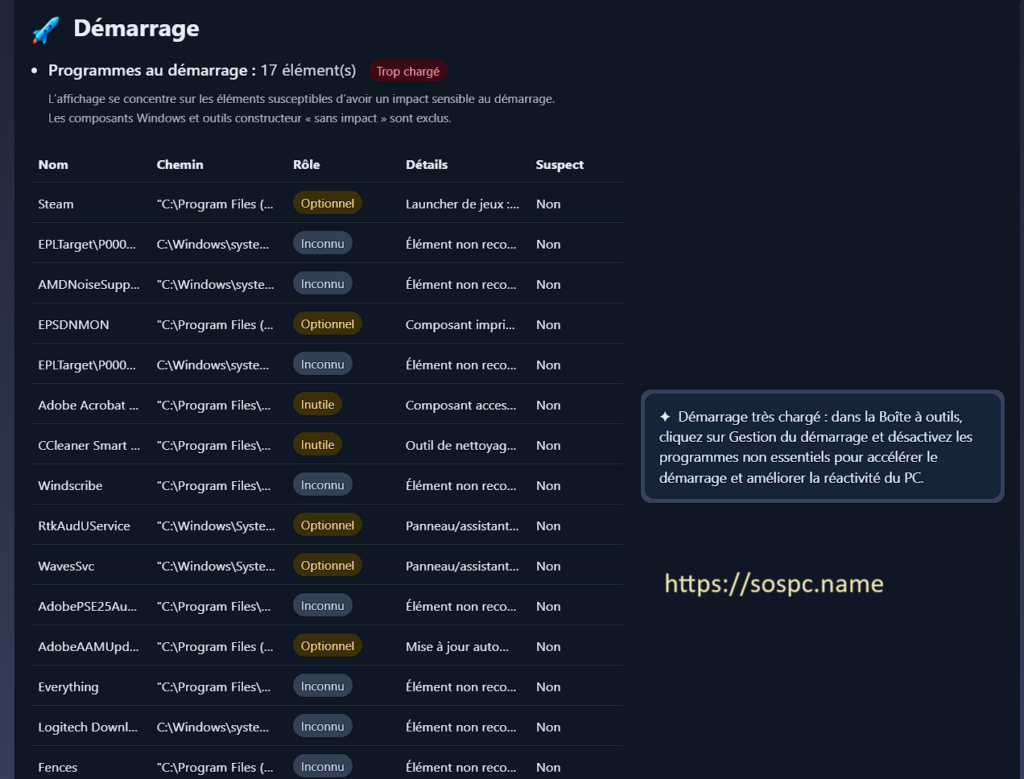Click the Everything program name
Viewport: 1024px width, 779px height.
point(68,687)
